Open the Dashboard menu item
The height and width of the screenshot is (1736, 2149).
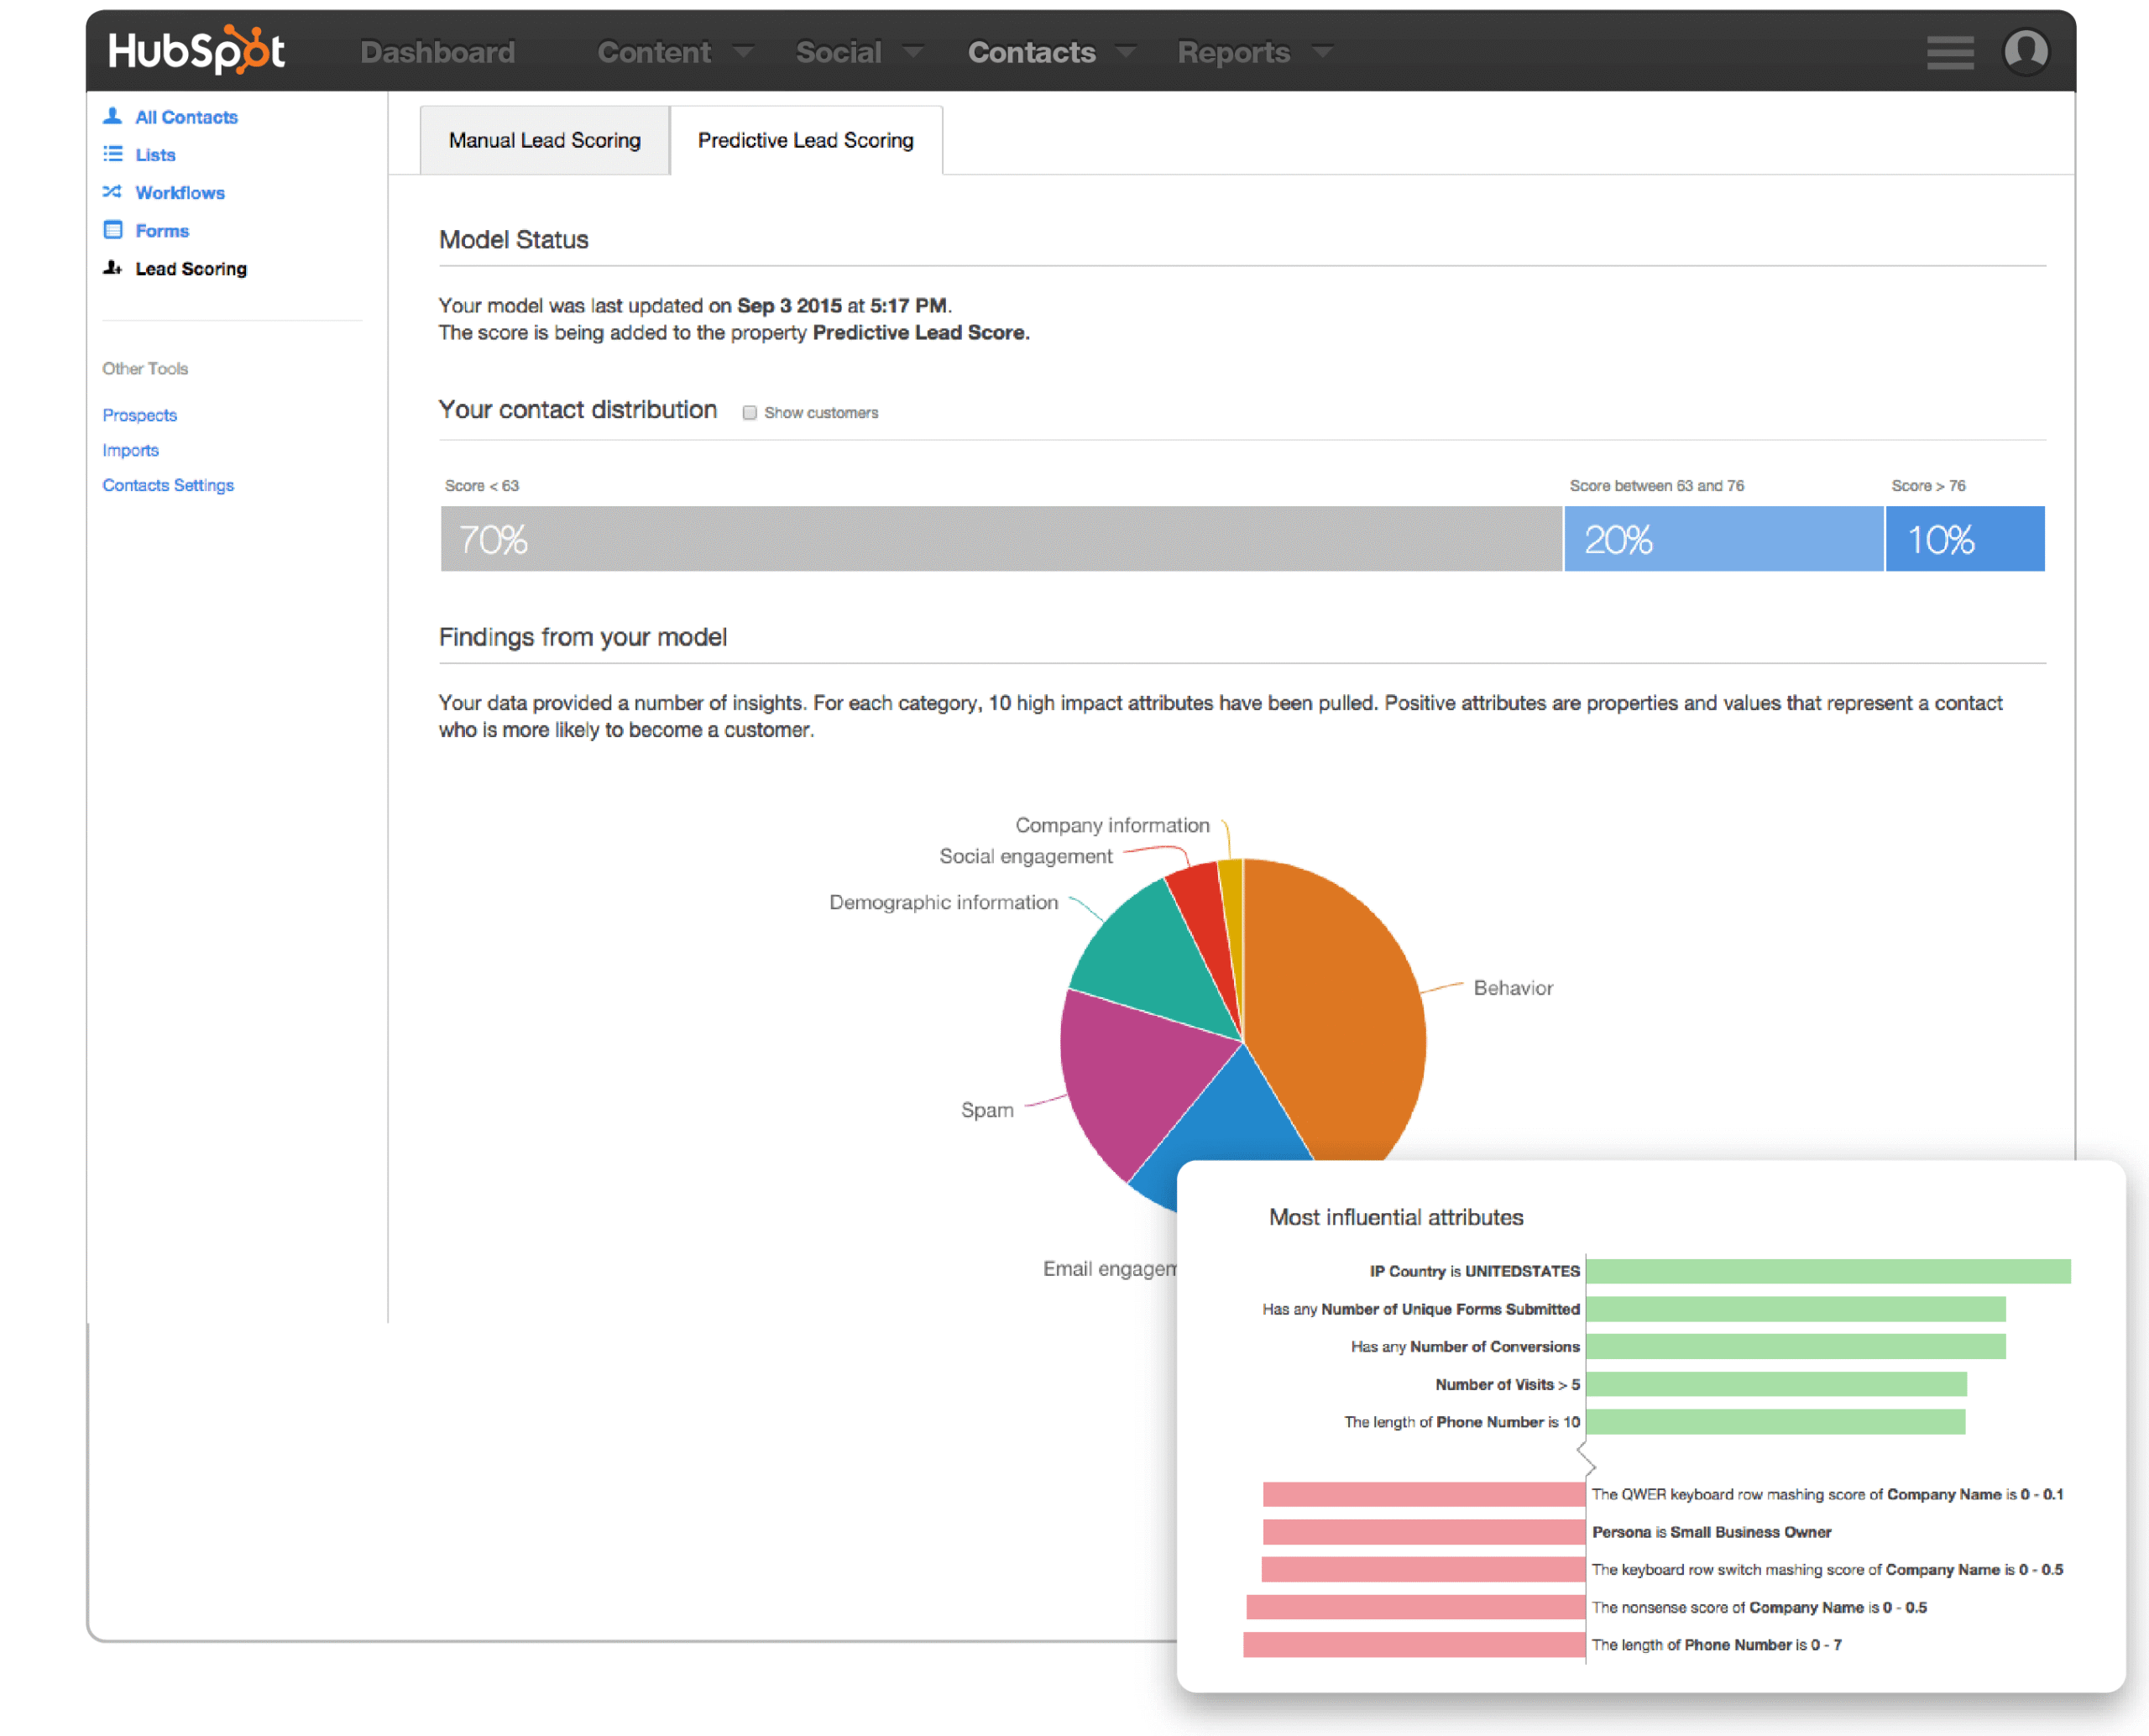tap(437, 51)
